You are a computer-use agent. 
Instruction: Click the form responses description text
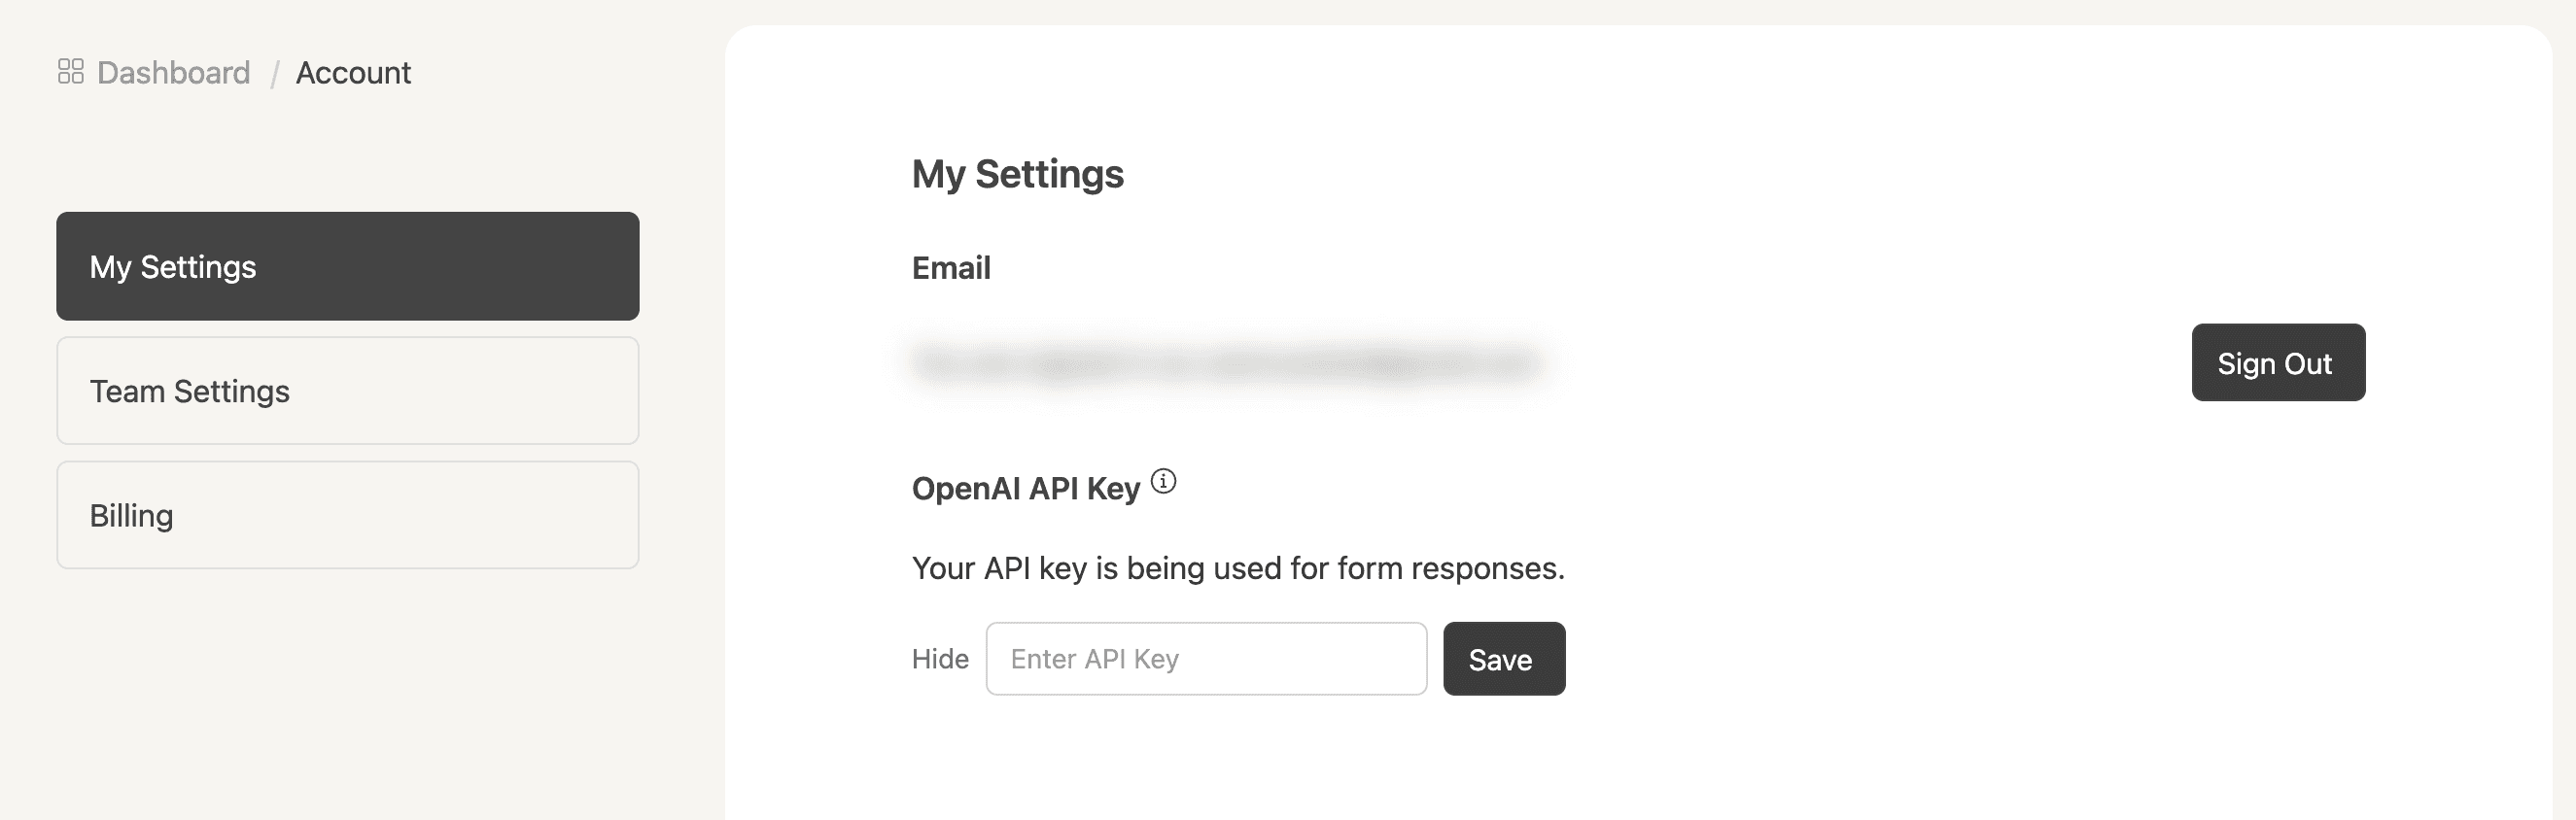[1236, 568]
